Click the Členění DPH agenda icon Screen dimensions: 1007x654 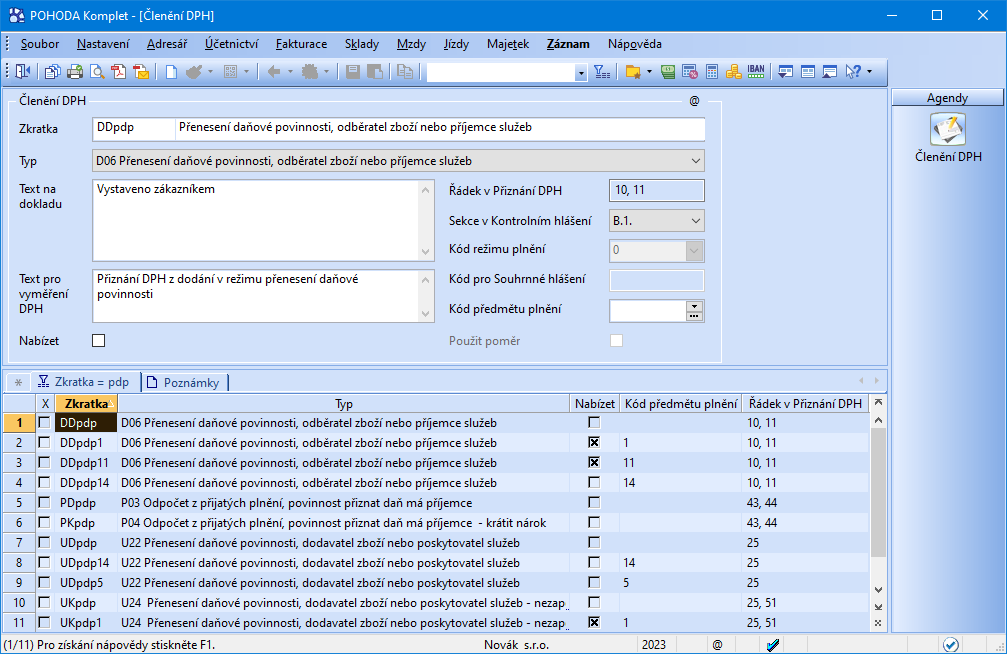(948, 129)
